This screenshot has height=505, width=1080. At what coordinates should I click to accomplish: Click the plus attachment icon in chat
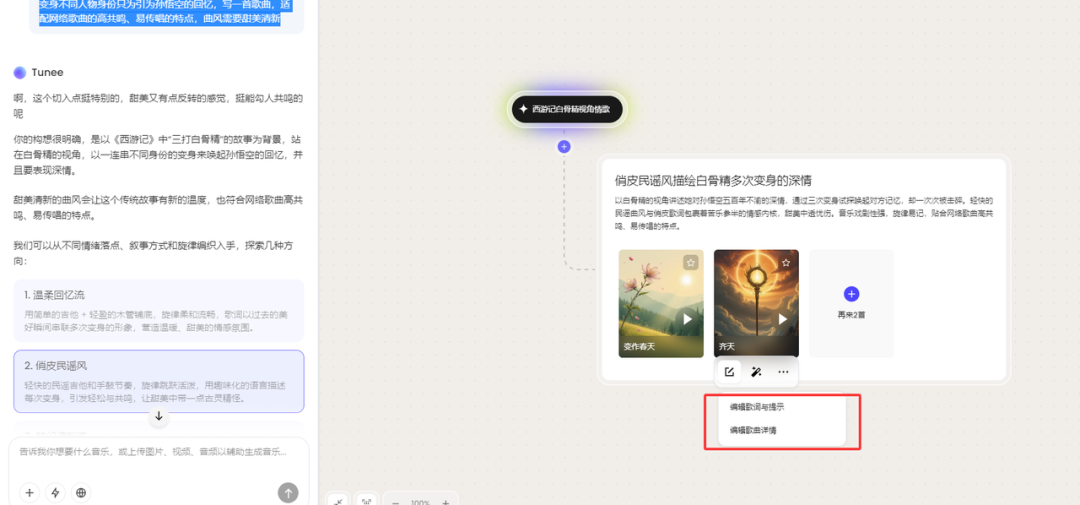click(29, 492)
